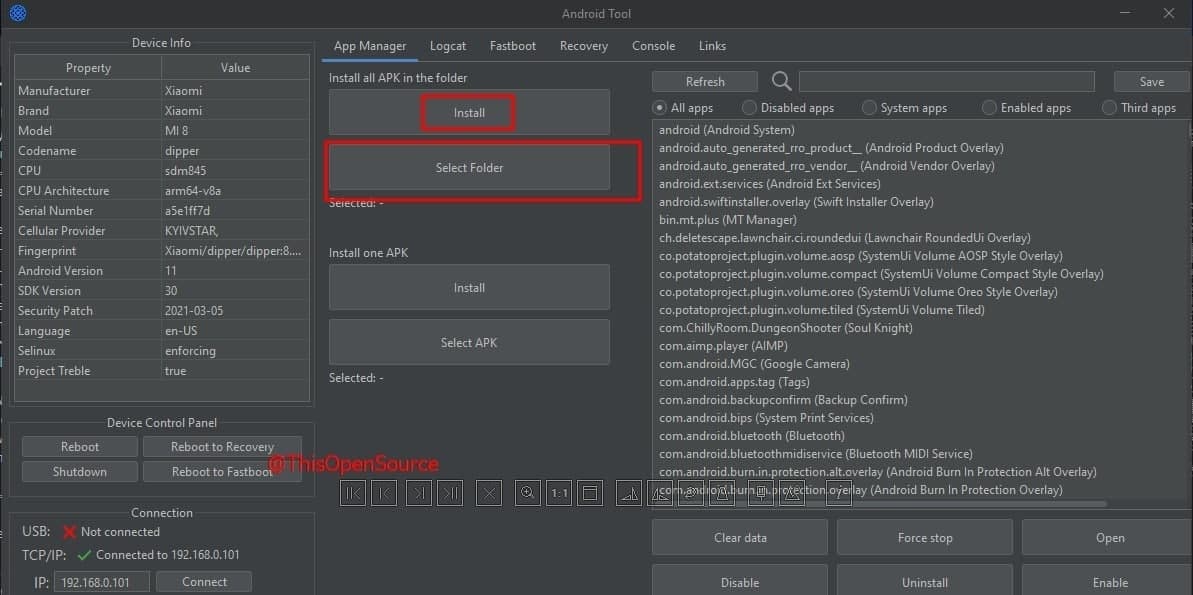Click the Reboot button

[x=80, y=447]
